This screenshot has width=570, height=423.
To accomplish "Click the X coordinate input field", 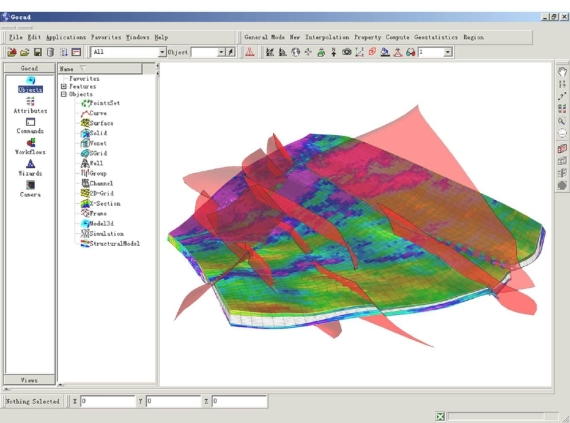I will (107, 401).
